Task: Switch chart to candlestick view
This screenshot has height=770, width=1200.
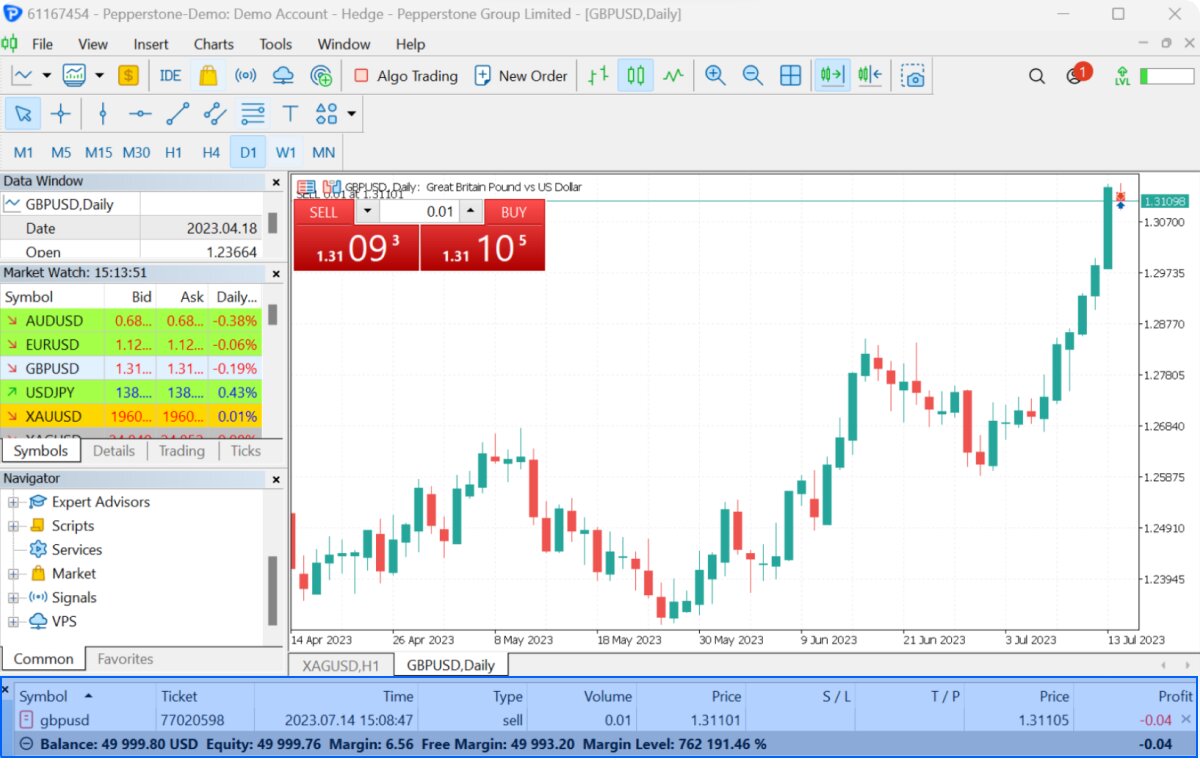Action: pos(635,75)
